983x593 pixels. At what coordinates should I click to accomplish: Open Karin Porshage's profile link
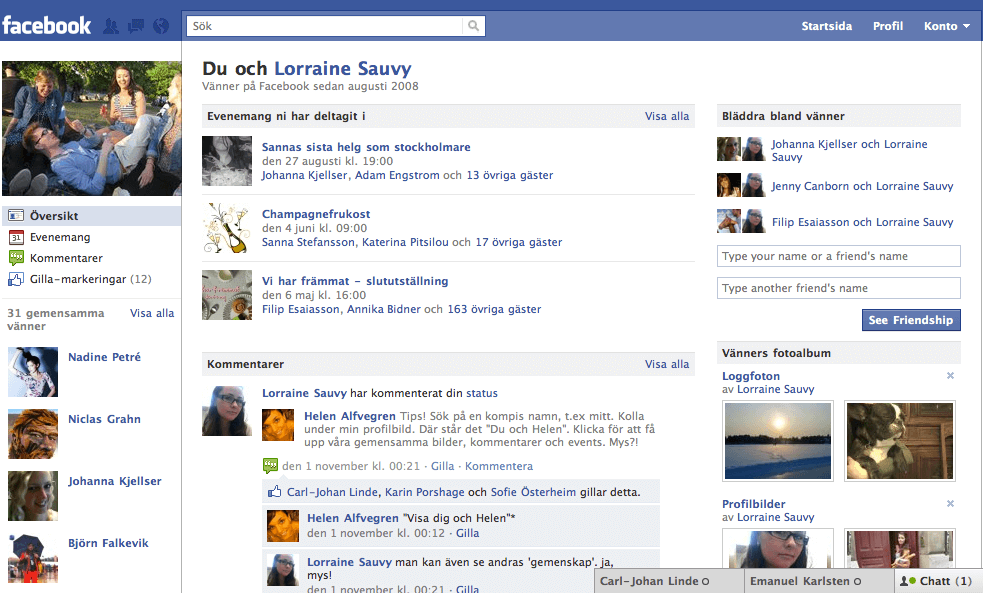424,493
